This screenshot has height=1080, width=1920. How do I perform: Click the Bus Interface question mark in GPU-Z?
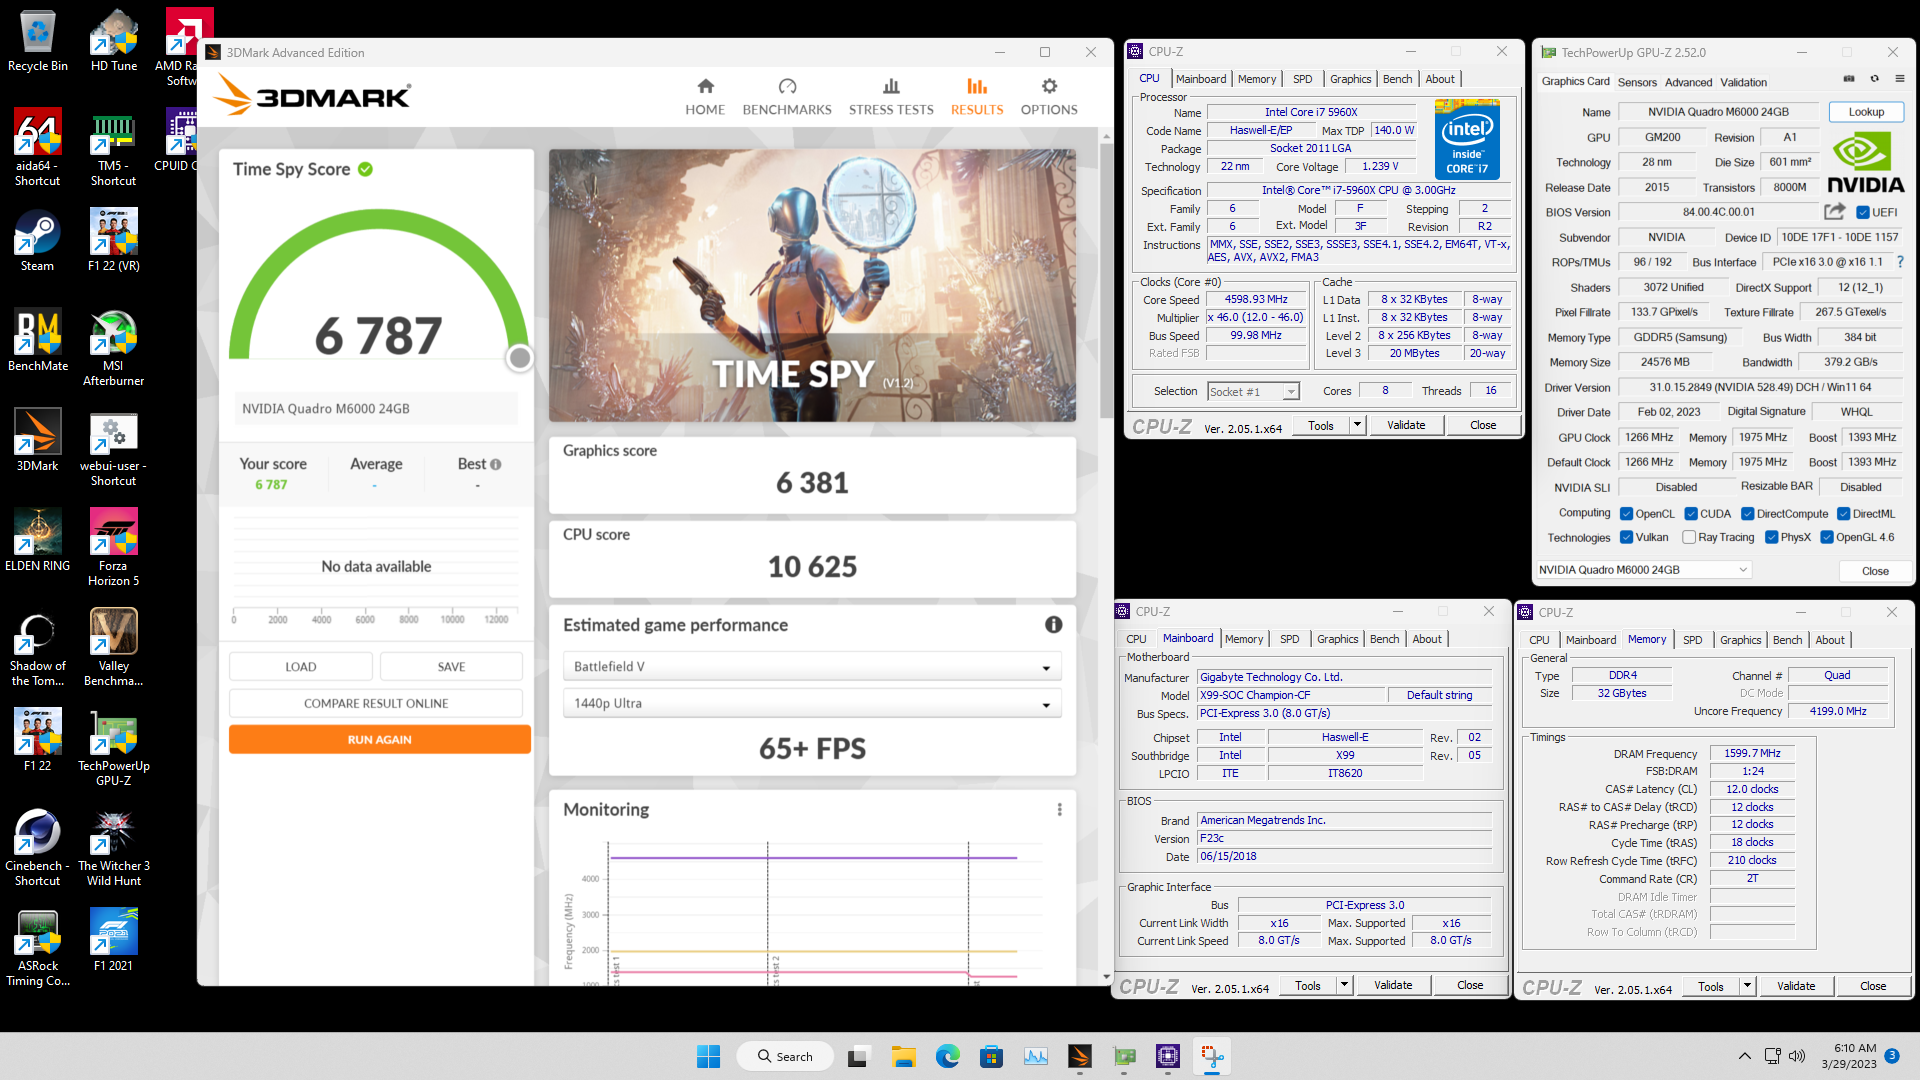point(1900,262)
